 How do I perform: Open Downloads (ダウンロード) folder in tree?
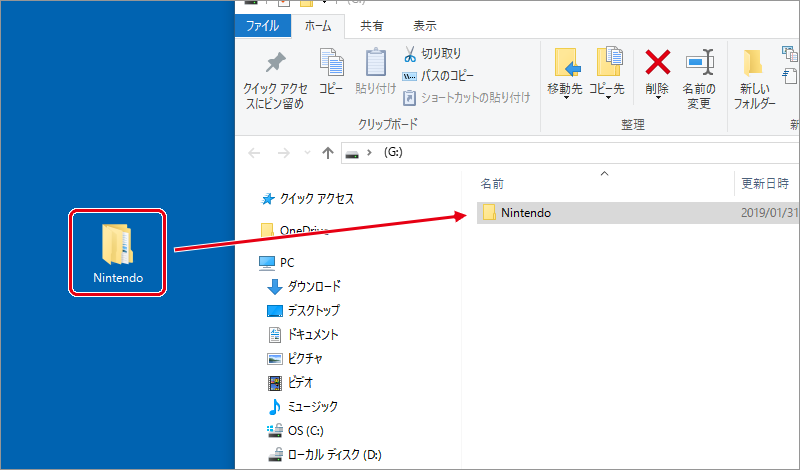tap(304, 287)
